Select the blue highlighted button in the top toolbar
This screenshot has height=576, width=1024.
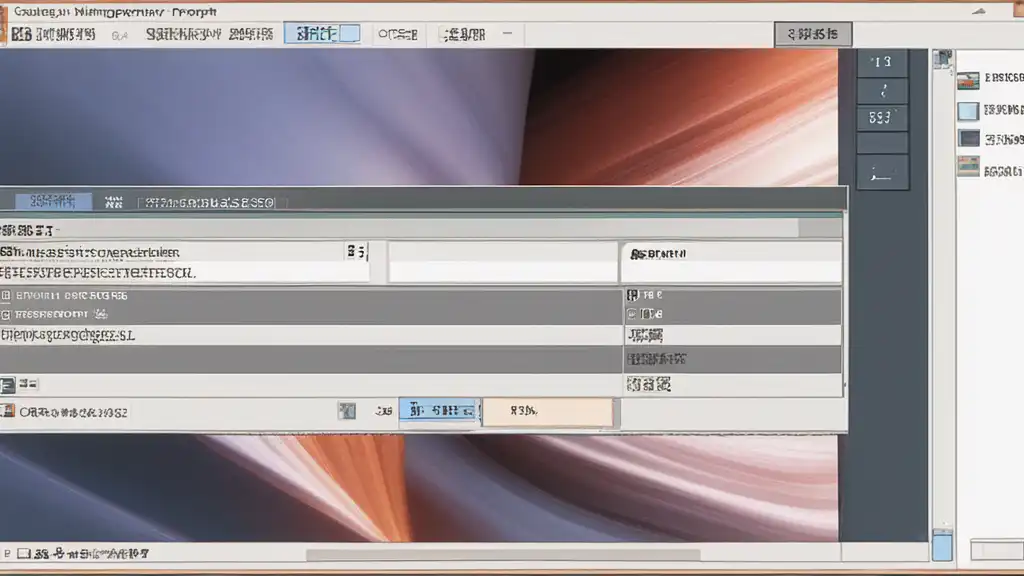pyautogui.click(x=322, y=34)
